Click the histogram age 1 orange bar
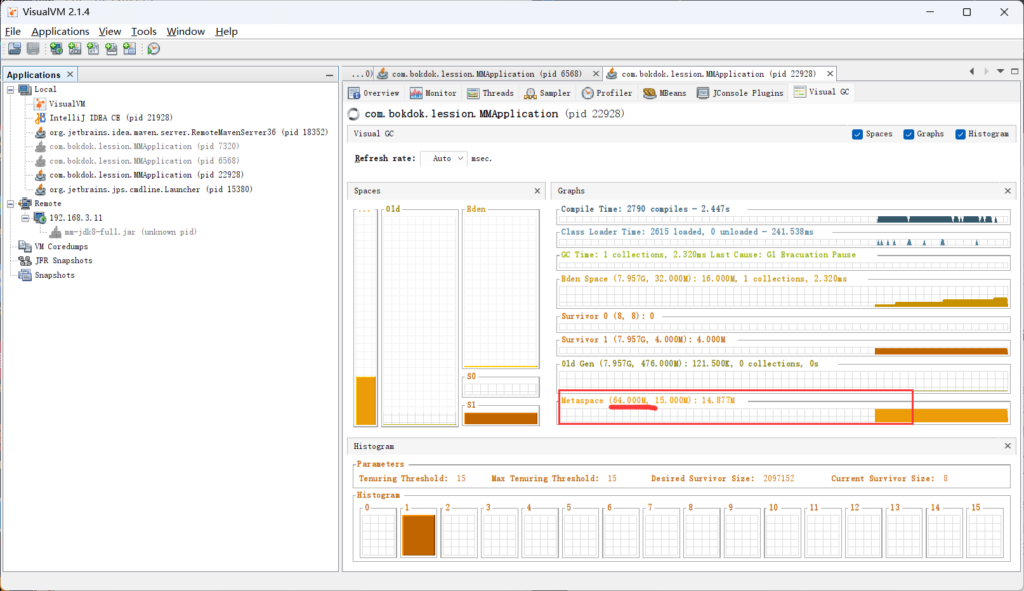 click(418, 535)
